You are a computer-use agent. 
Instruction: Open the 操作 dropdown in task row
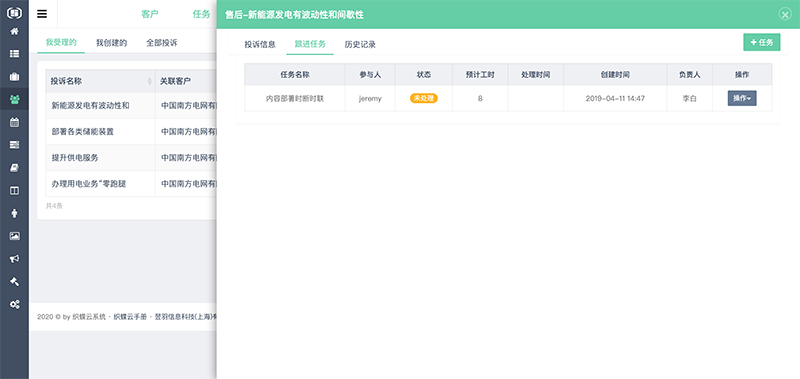742,98
